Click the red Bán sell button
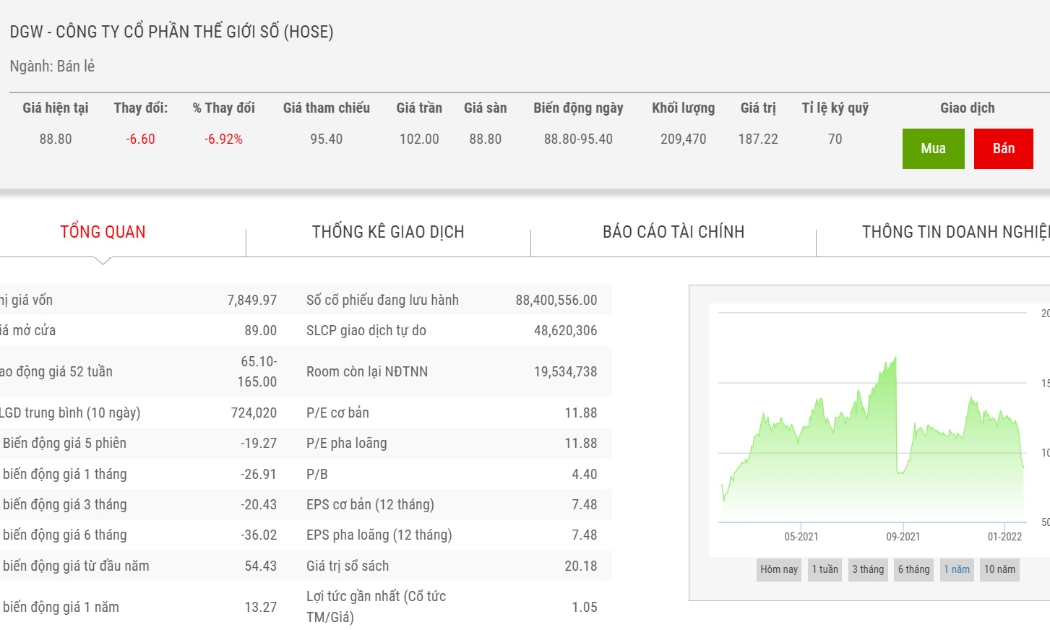The height and width of the screenshot is (630, 1050). coord(1003,148)
